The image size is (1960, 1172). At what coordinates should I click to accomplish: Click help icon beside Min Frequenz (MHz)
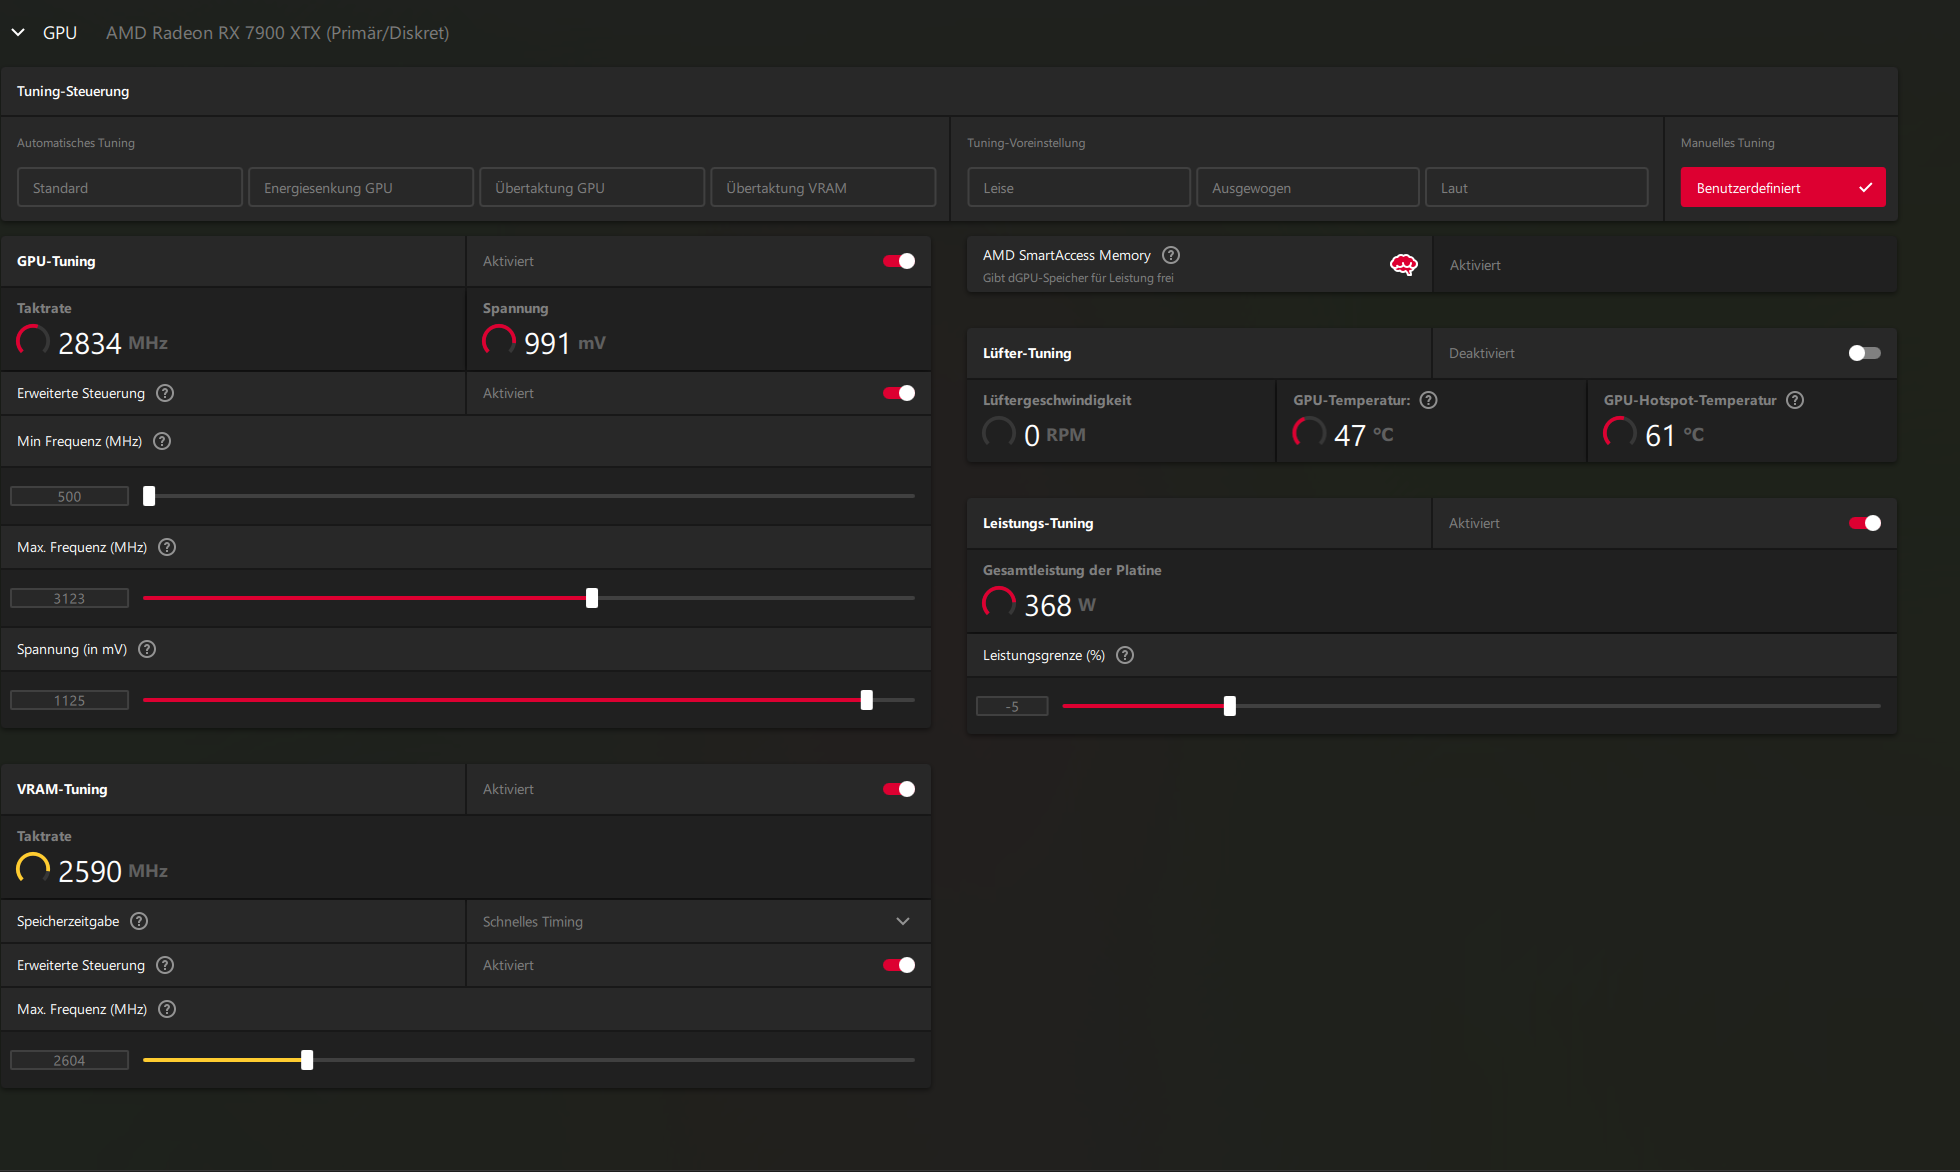click(162, 441)
